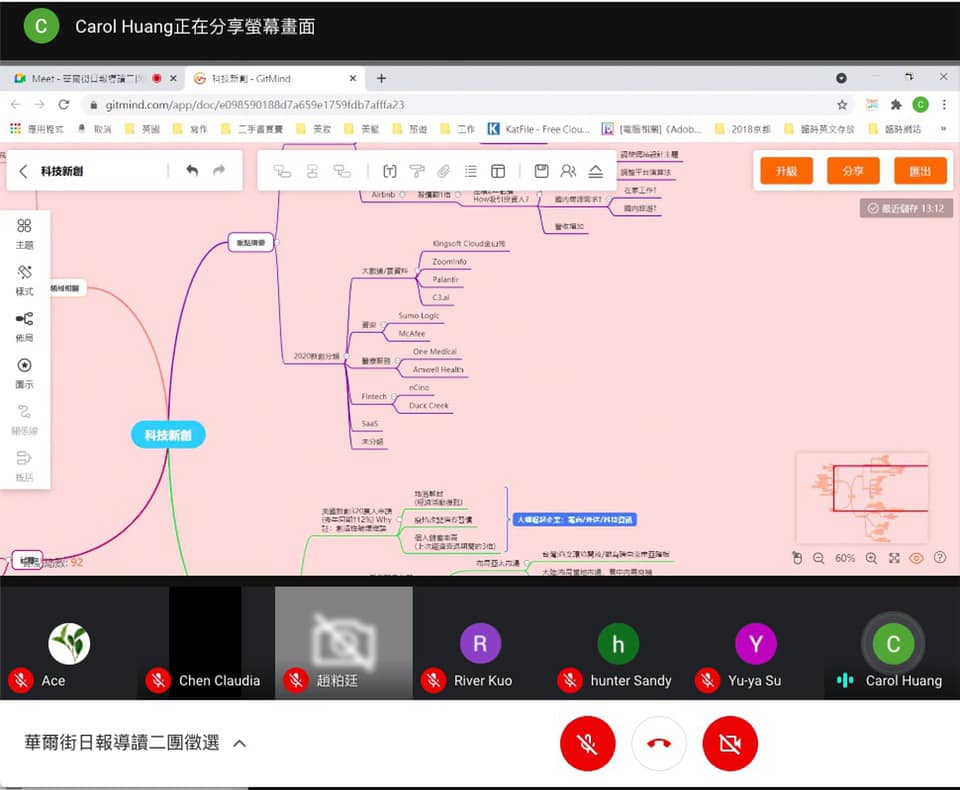Collapse the toolbar with eject-shaped icon
Image resolution: width=960 pixels, height=790 pixels.
click(596, 171)
